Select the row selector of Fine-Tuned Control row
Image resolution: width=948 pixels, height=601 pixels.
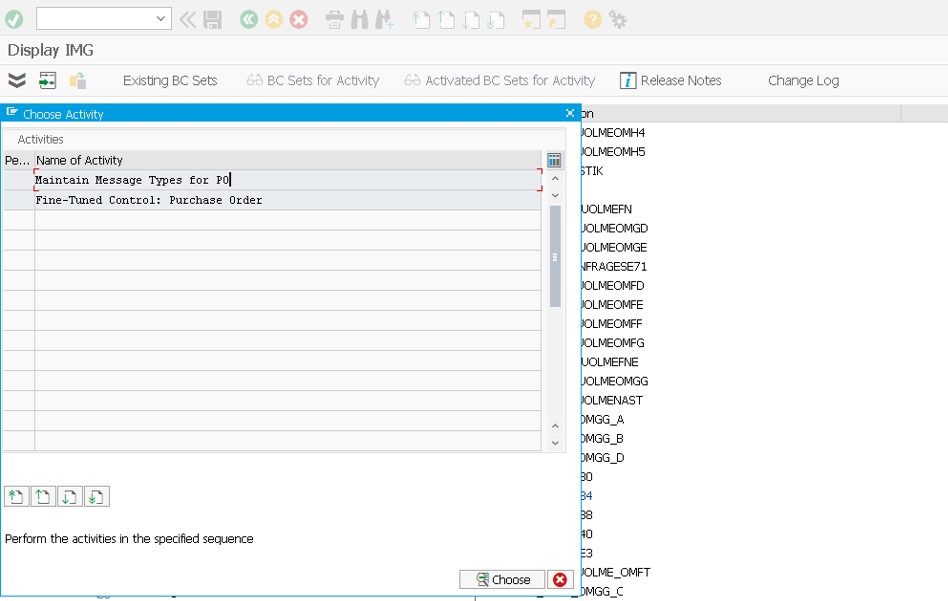click(x=19, y=200)
